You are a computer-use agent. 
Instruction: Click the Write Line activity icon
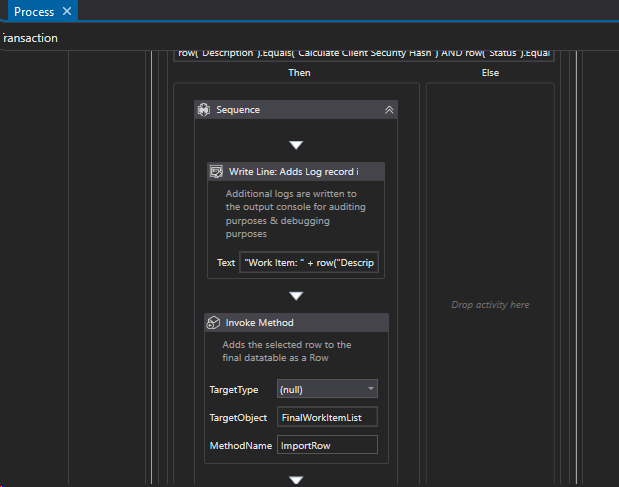tap(216, 172)
